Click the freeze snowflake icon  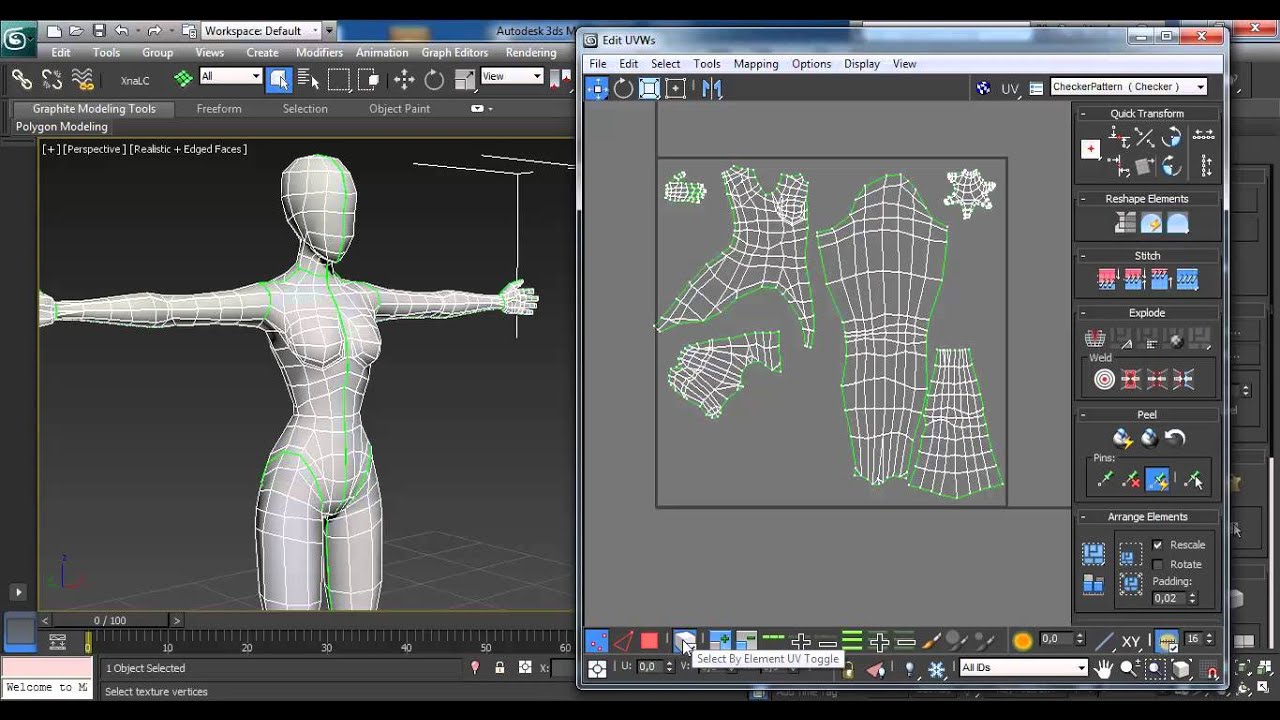(936, 668)
